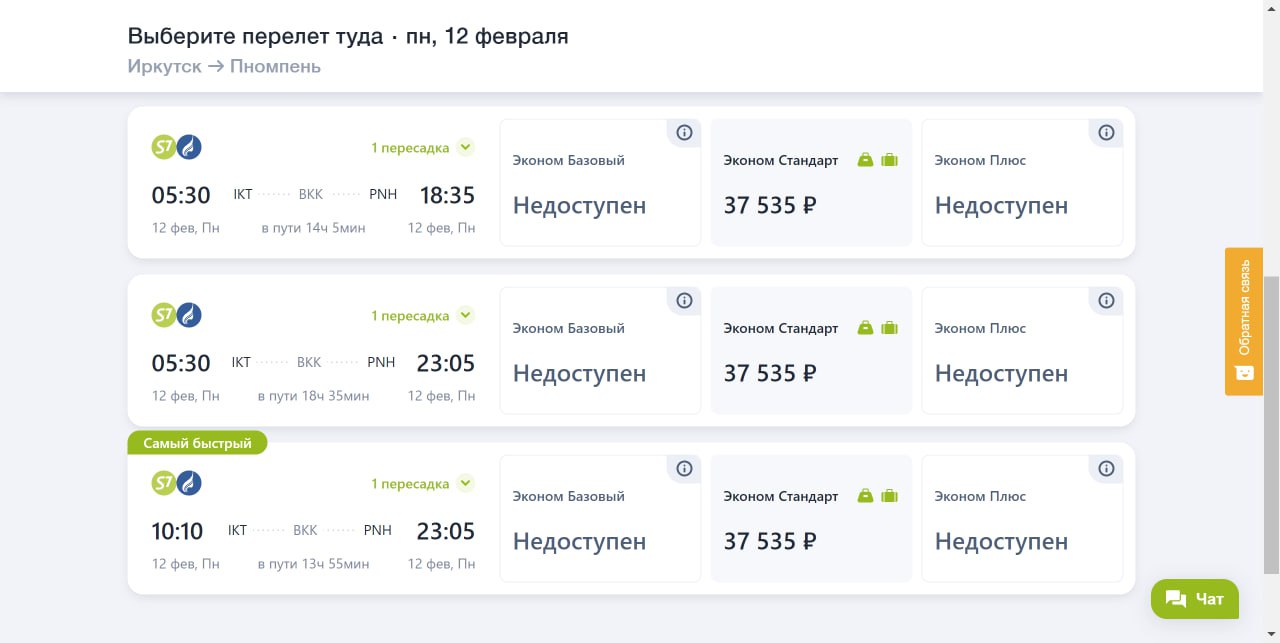Screen dimensions: 1280x643
Task: Click info icon on fastest flight's Эконом Плюс
Action: pyautogui.click(x=1106, y=468)
